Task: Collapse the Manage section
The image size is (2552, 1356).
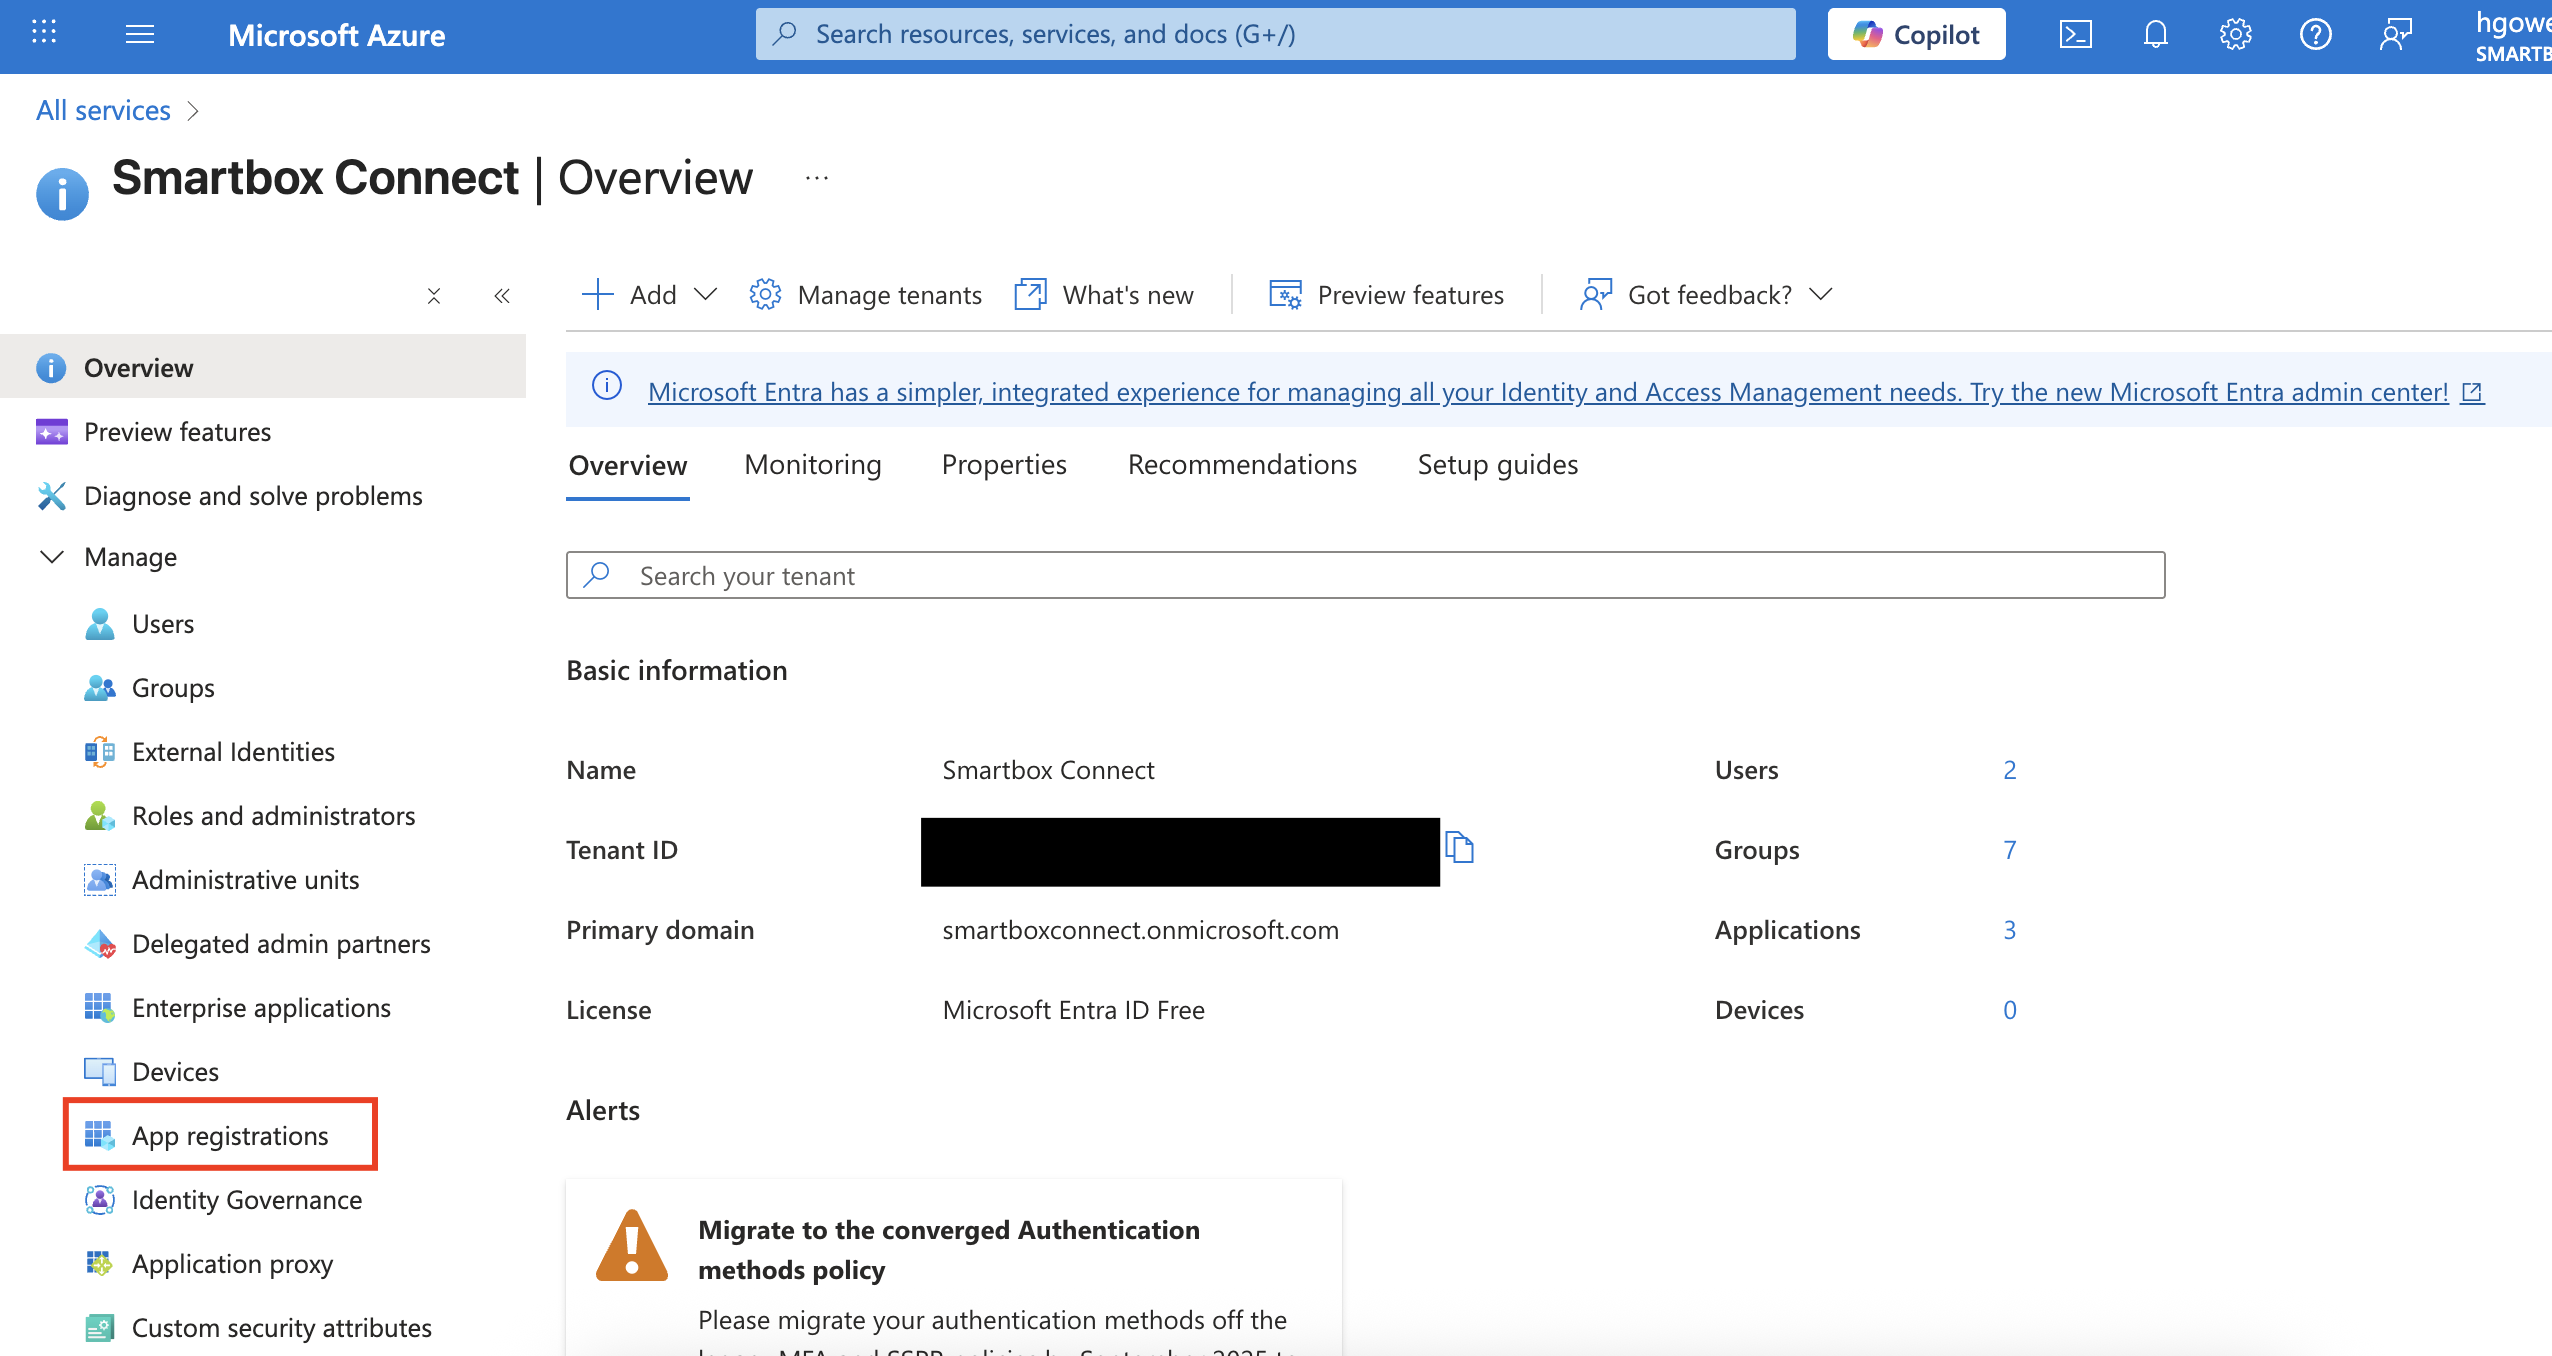Action: [52, 557]
